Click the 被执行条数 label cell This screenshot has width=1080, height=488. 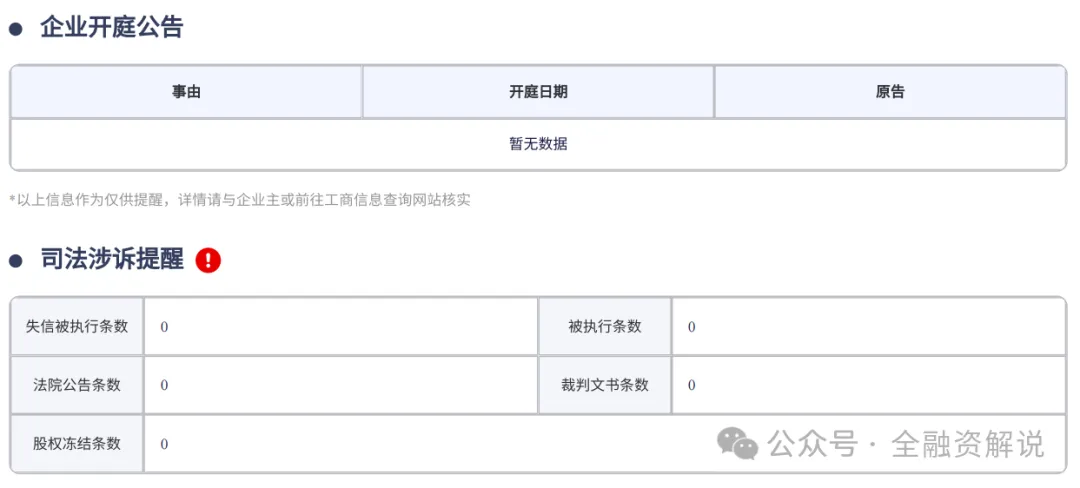[x=604, y=326]
